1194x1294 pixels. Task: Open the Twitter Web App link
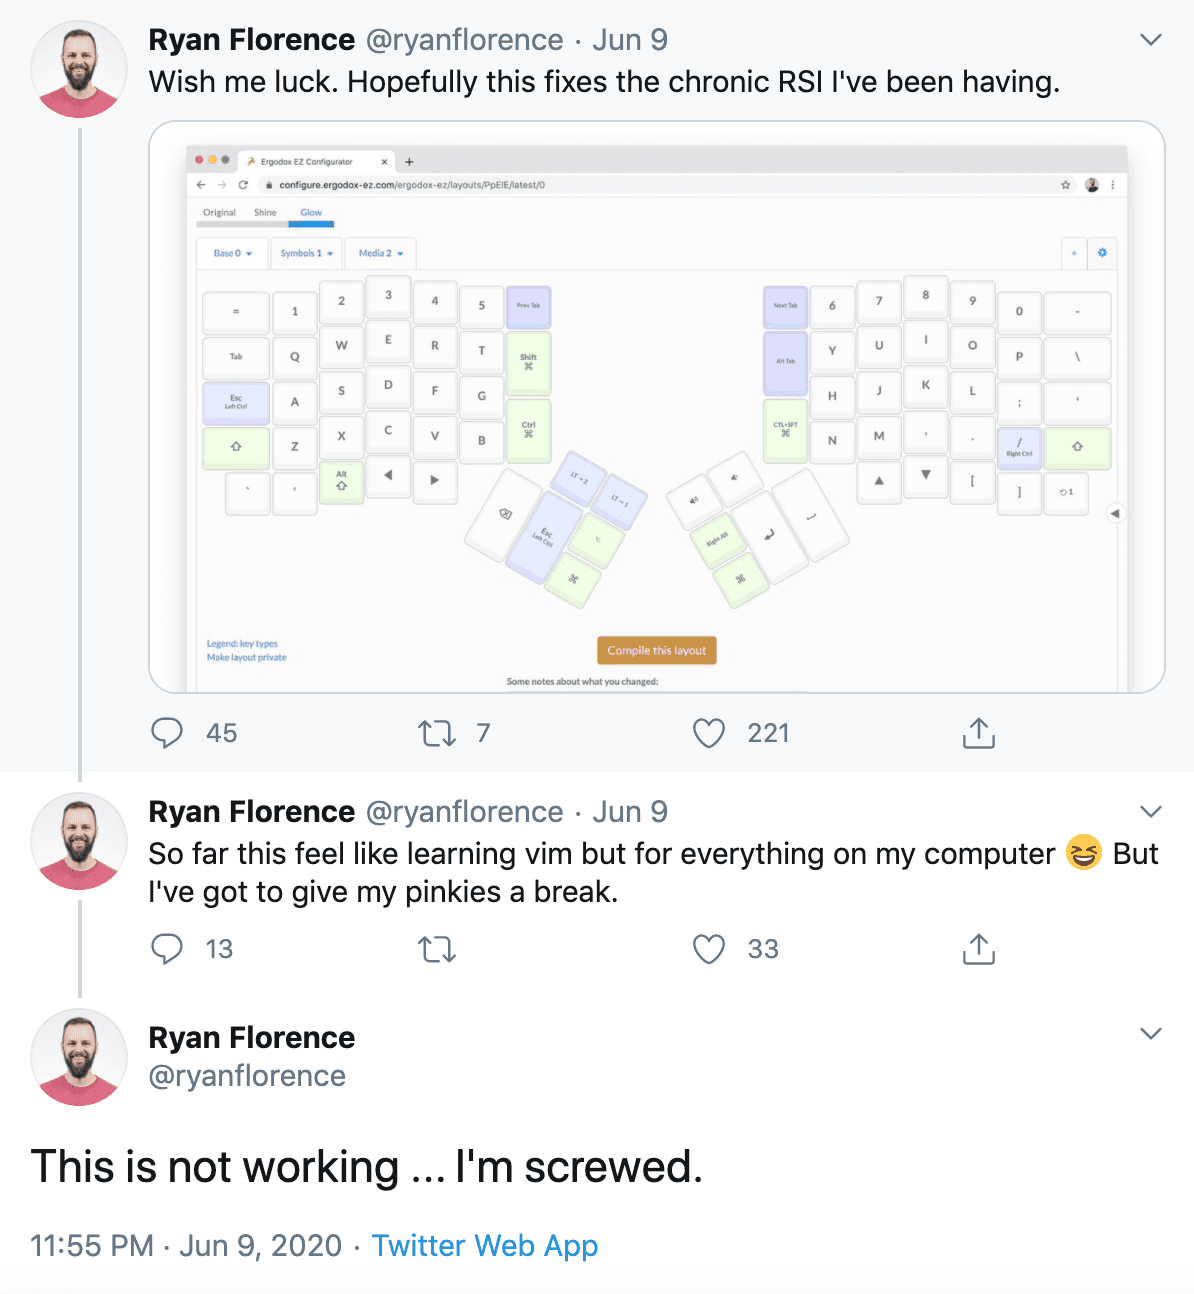[485, 1246]
